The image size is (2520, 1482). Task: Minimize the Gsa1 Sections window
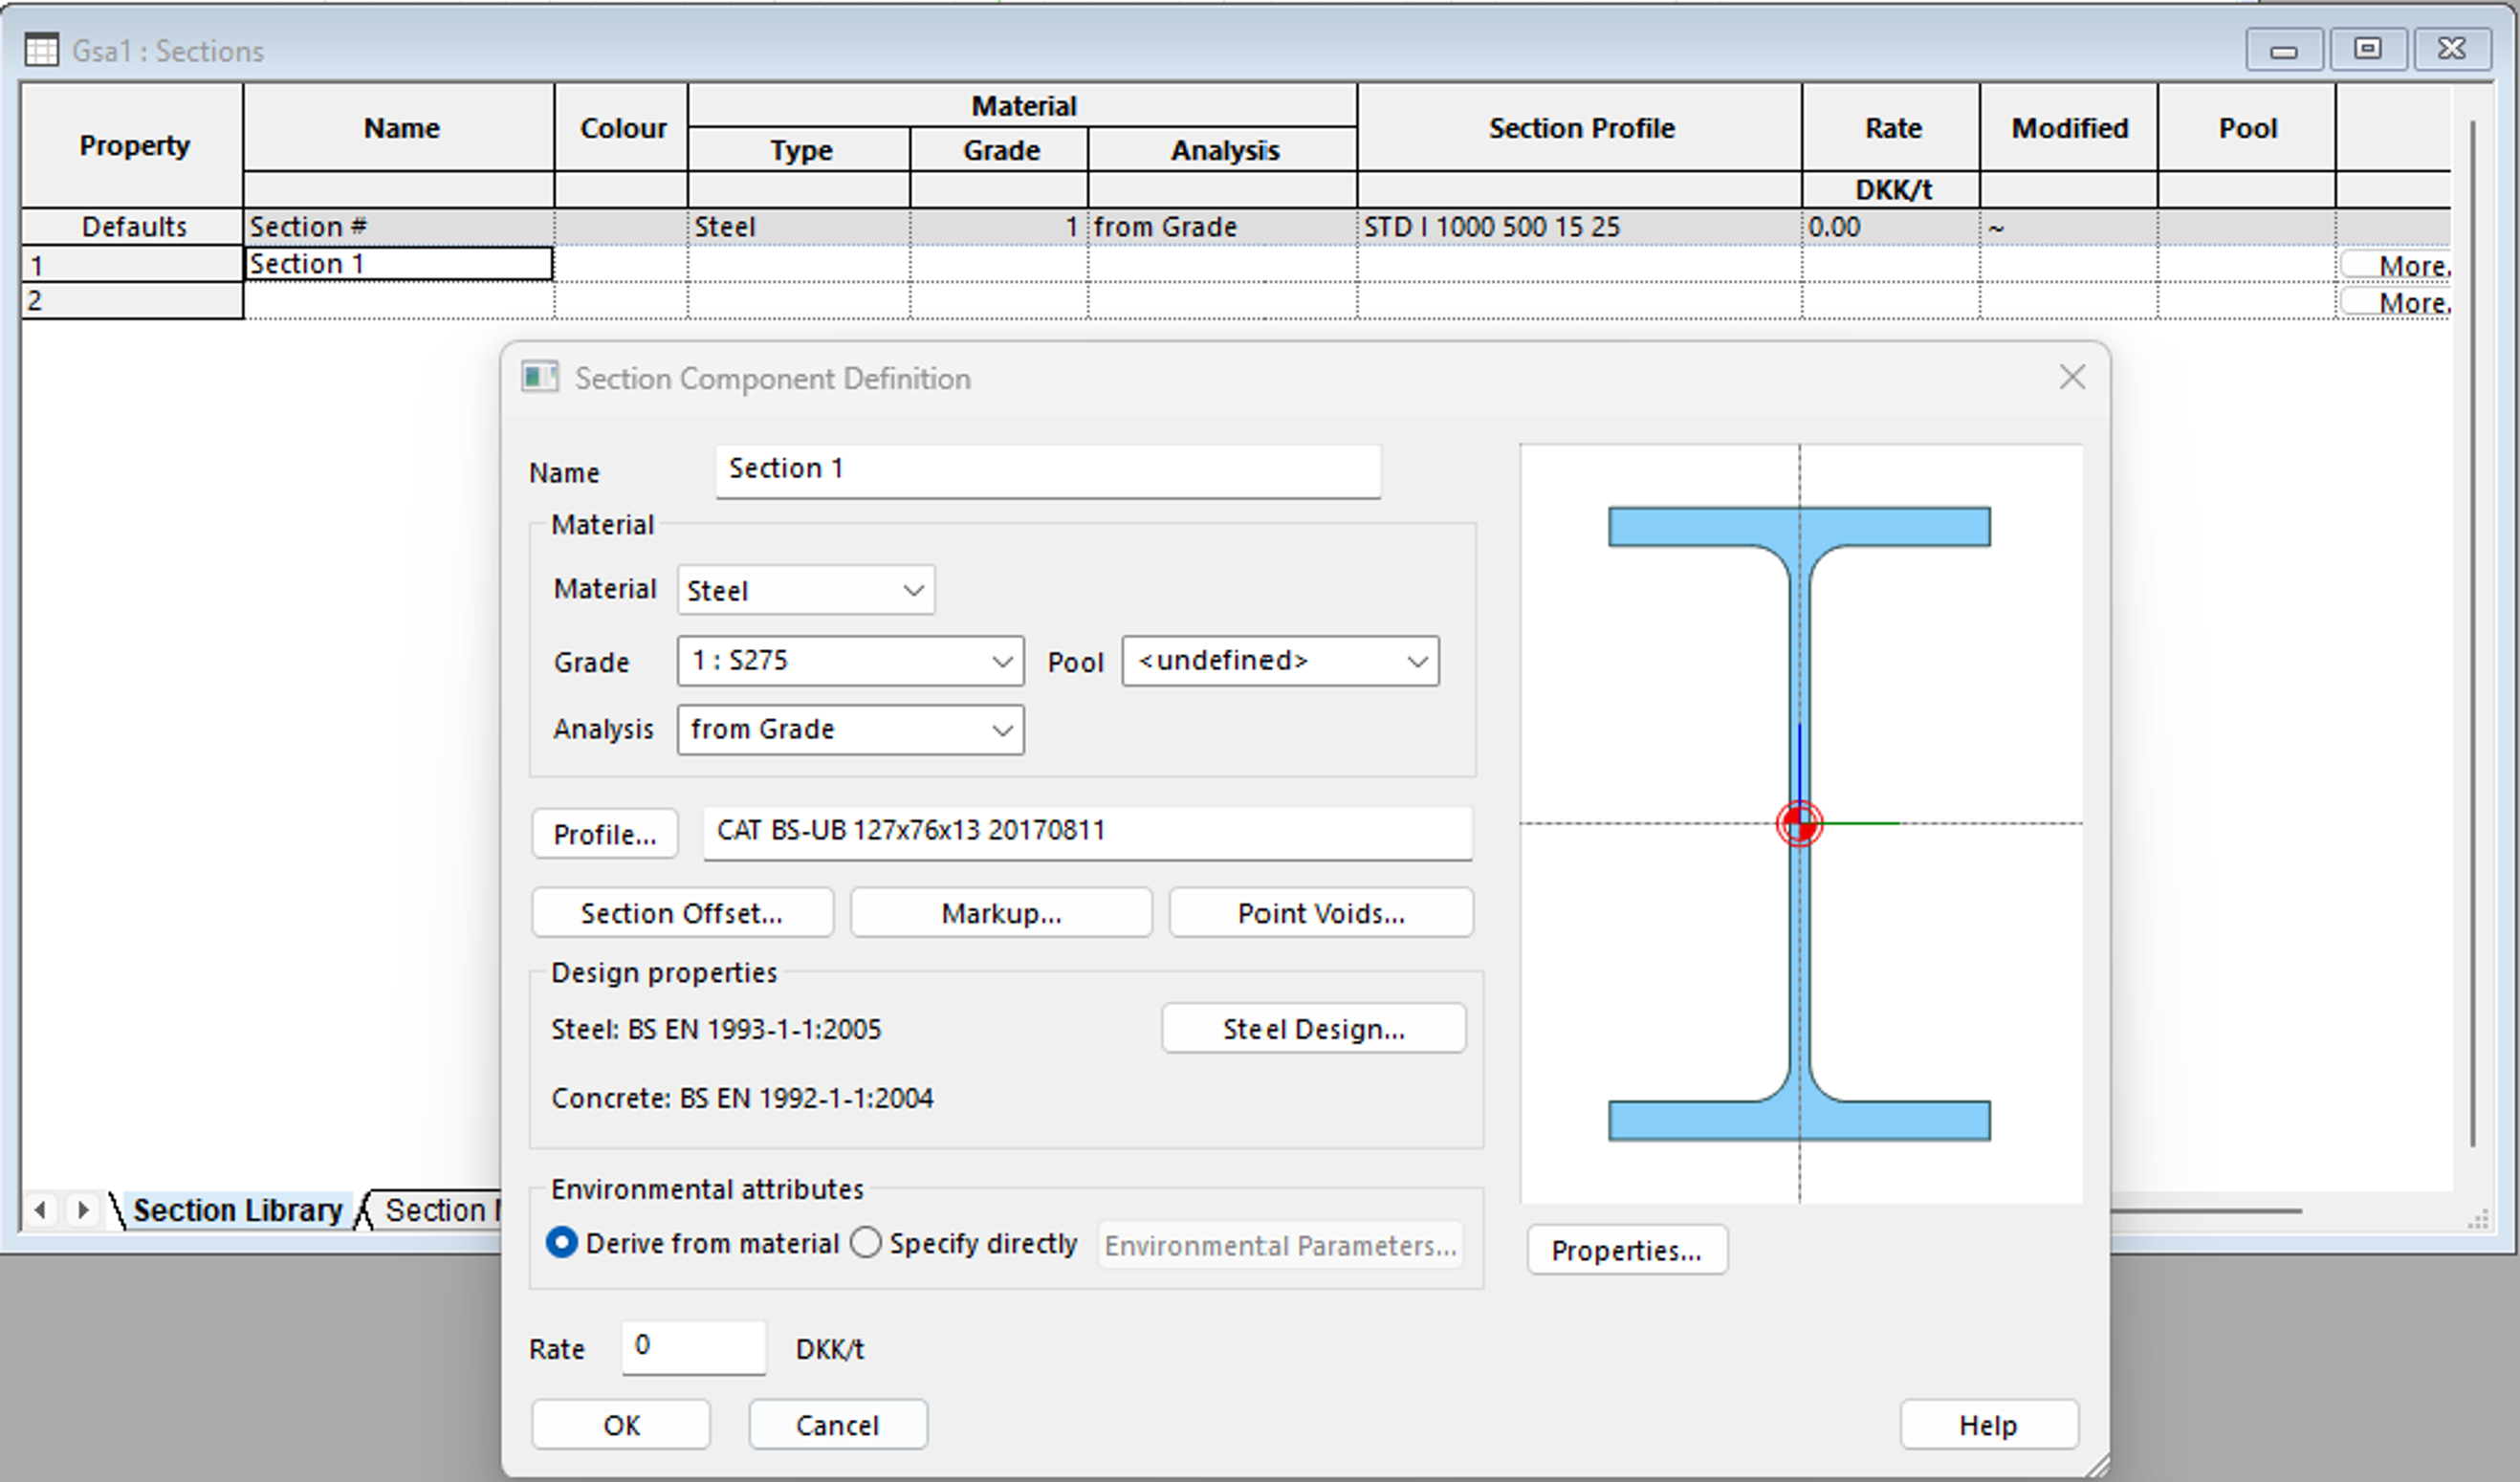(2283, 49)
